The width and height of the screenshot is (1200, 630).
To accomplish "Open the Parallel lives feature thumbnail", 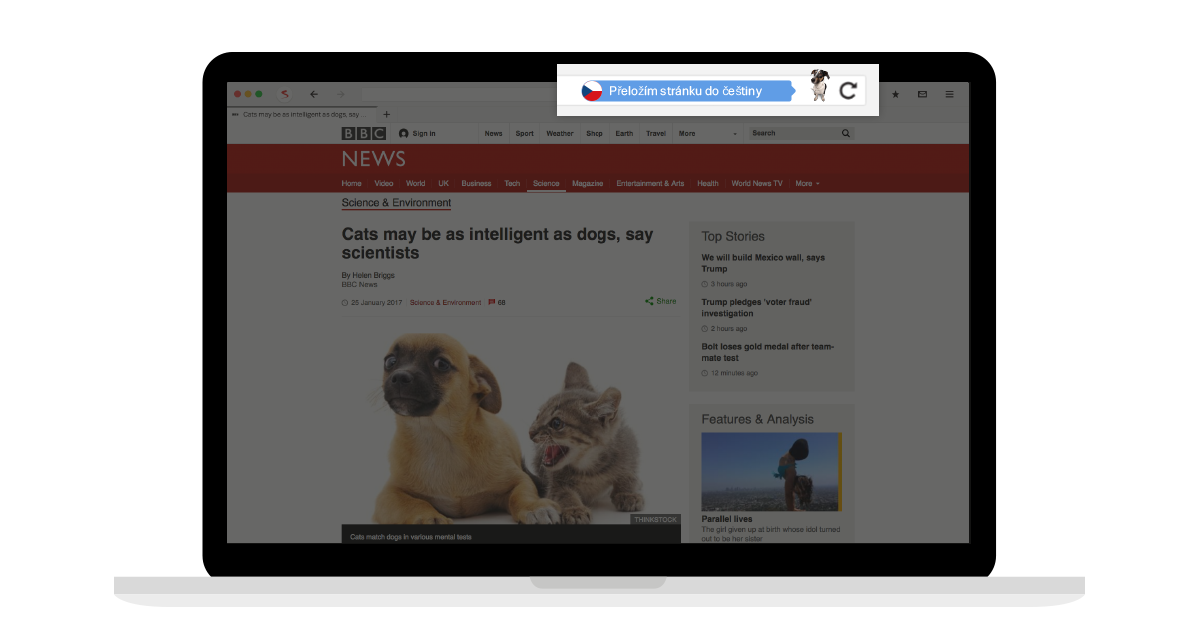I will pos(771,472).
